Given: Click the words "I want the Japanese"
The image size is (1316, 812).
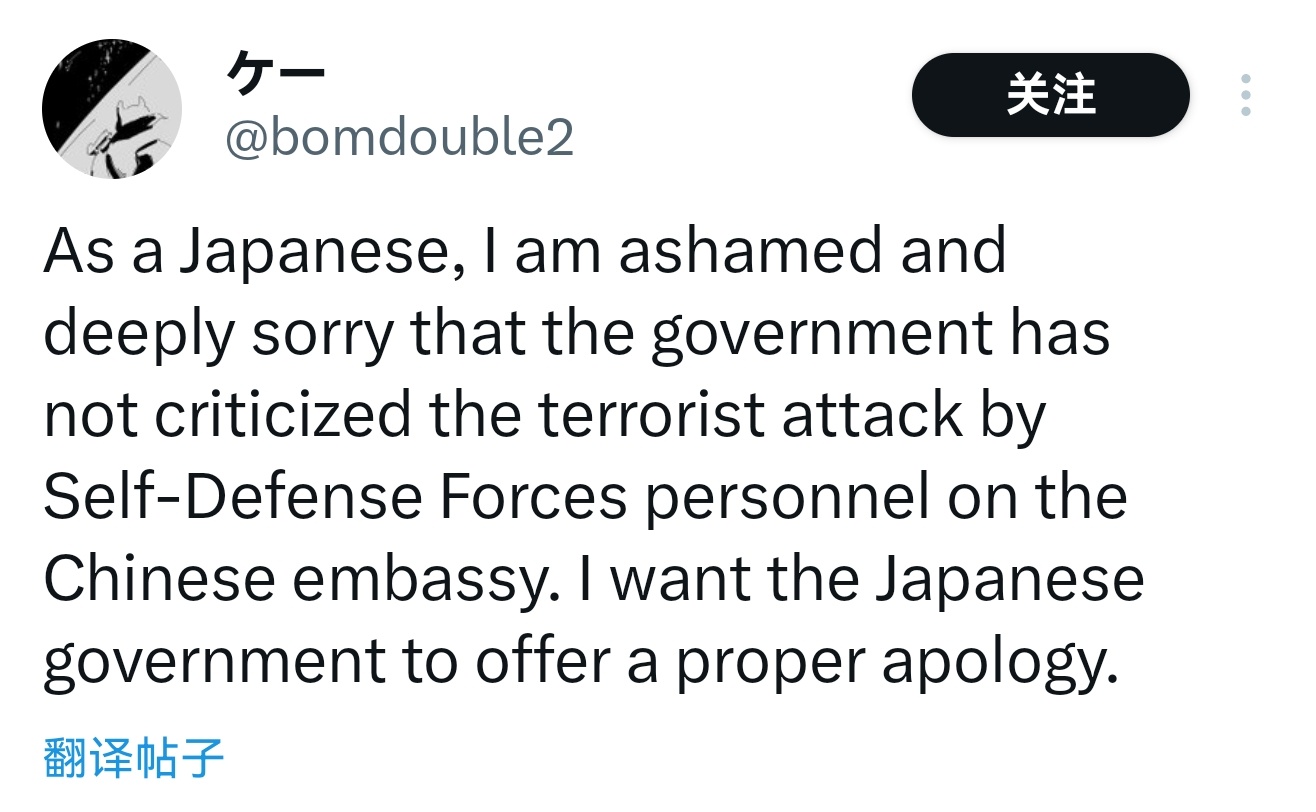Looking at the screenshot, I should (862, 577).
